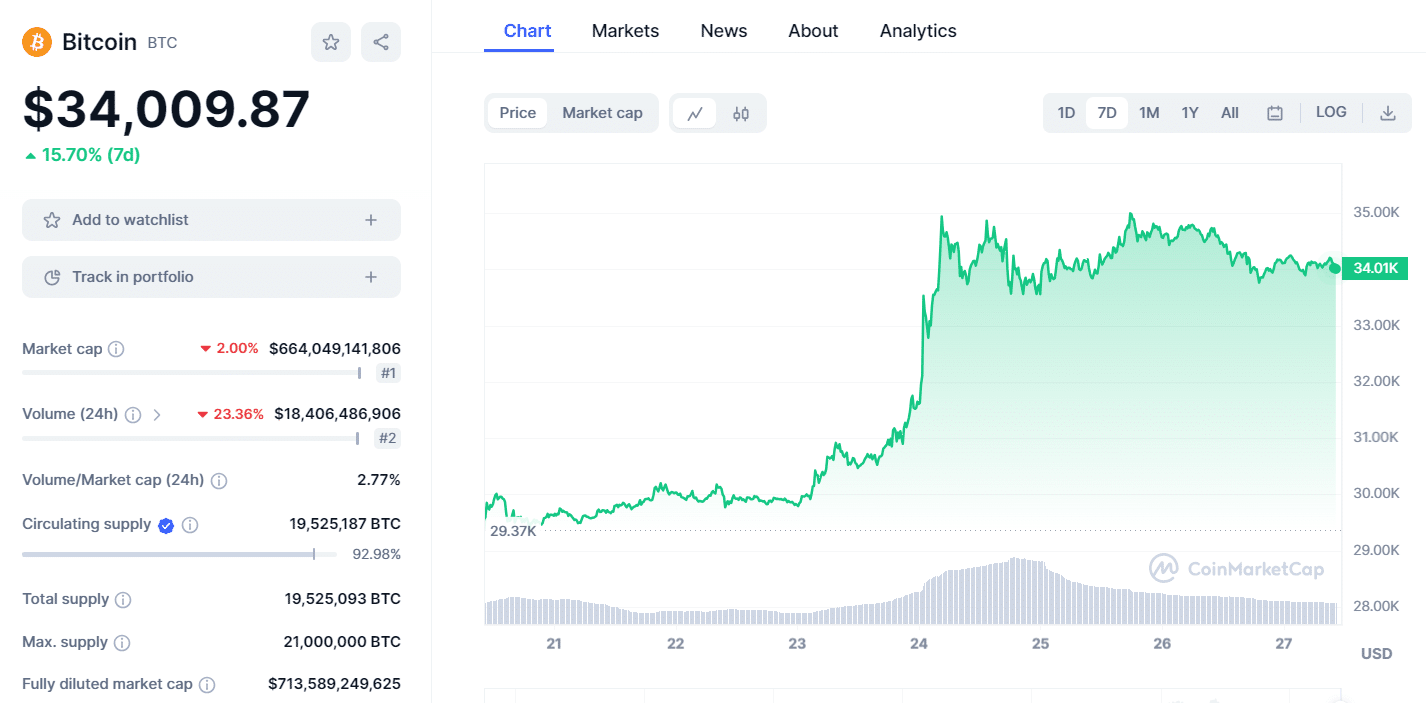The image size is (1426, 703).
Task: Click the verified circulating supply checkmark
Action: pos(165,525)
